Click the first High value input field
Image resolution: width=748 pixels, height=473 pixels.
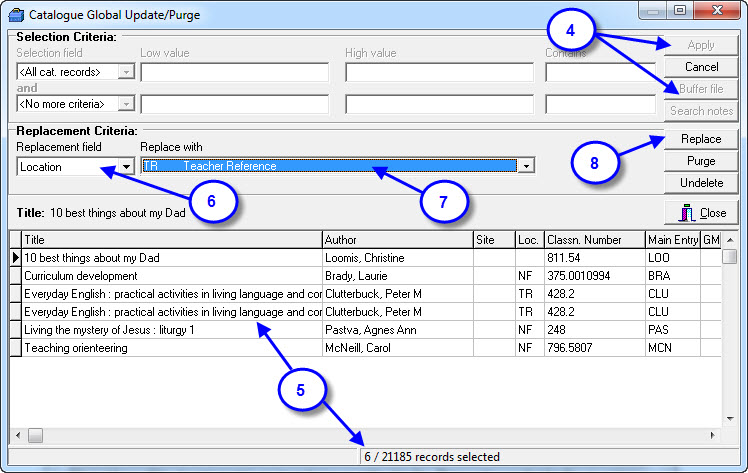click(439, 72)
